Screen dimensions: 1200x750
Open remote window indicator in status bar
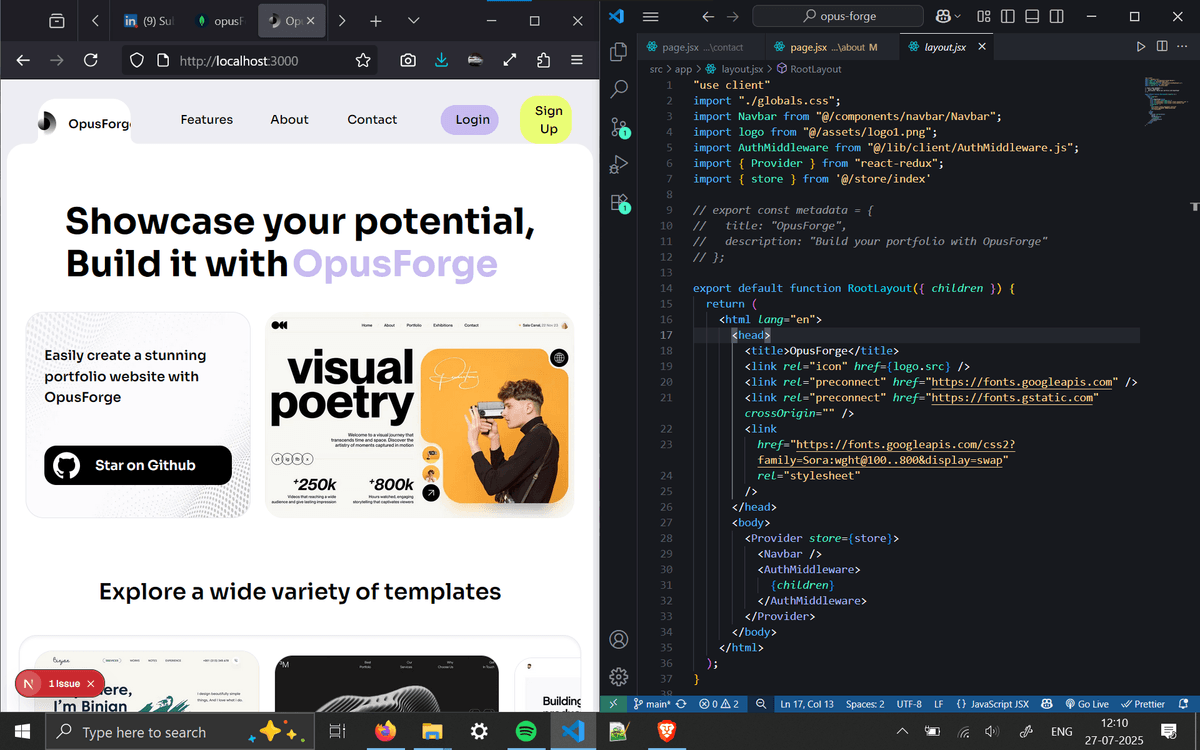612,704
